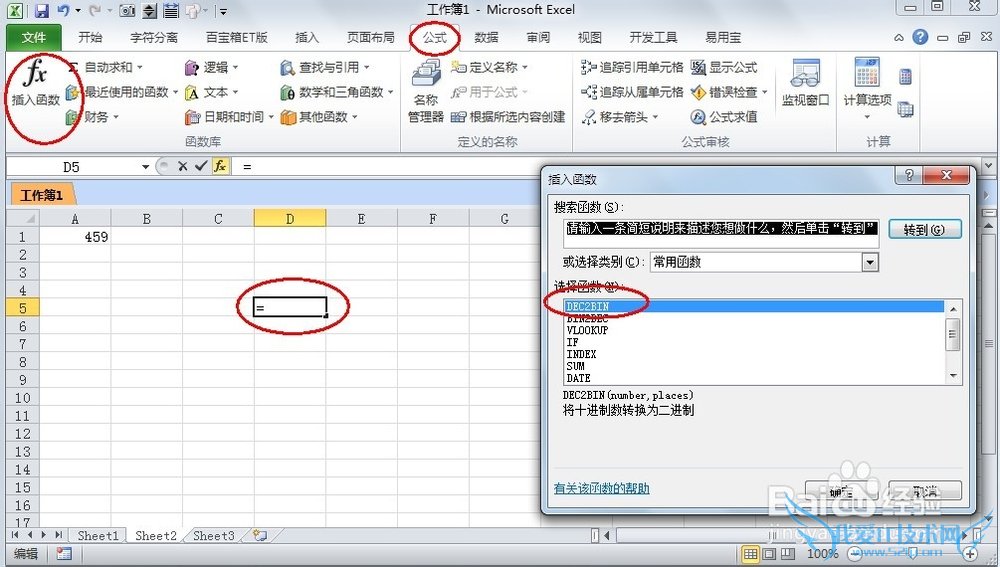The image size is (1000, 567).
Task: Expand the Error Checking dropdown arrow
Action: 765,92
